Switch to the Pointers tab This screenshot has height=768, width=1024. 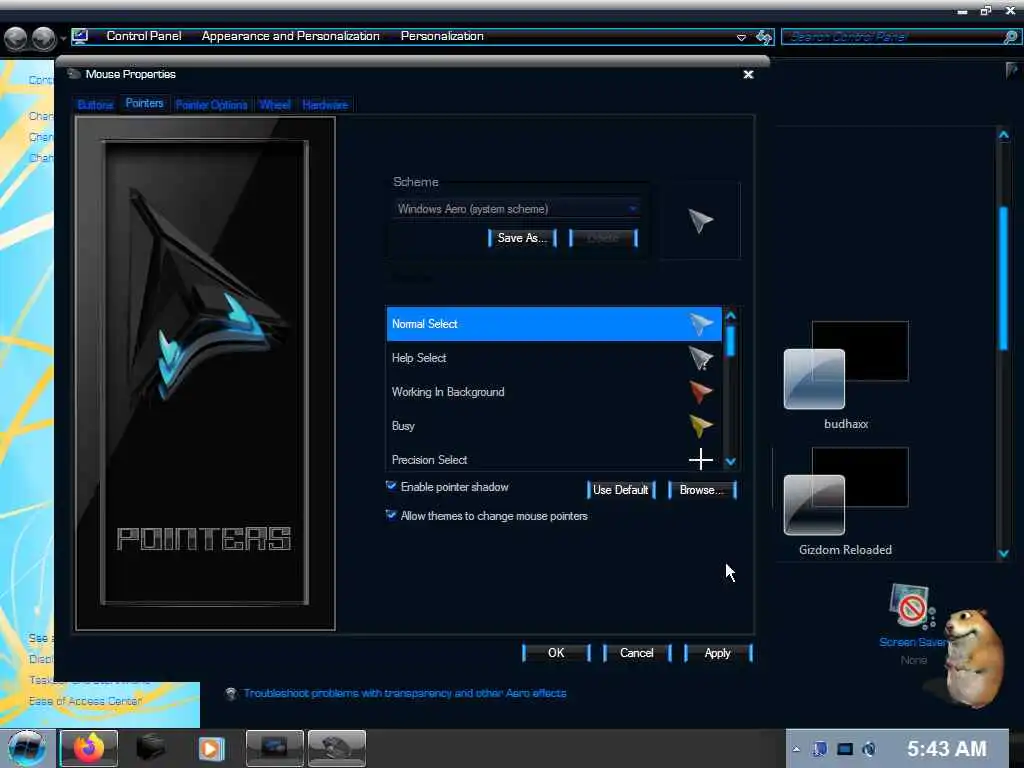point(144,103)
